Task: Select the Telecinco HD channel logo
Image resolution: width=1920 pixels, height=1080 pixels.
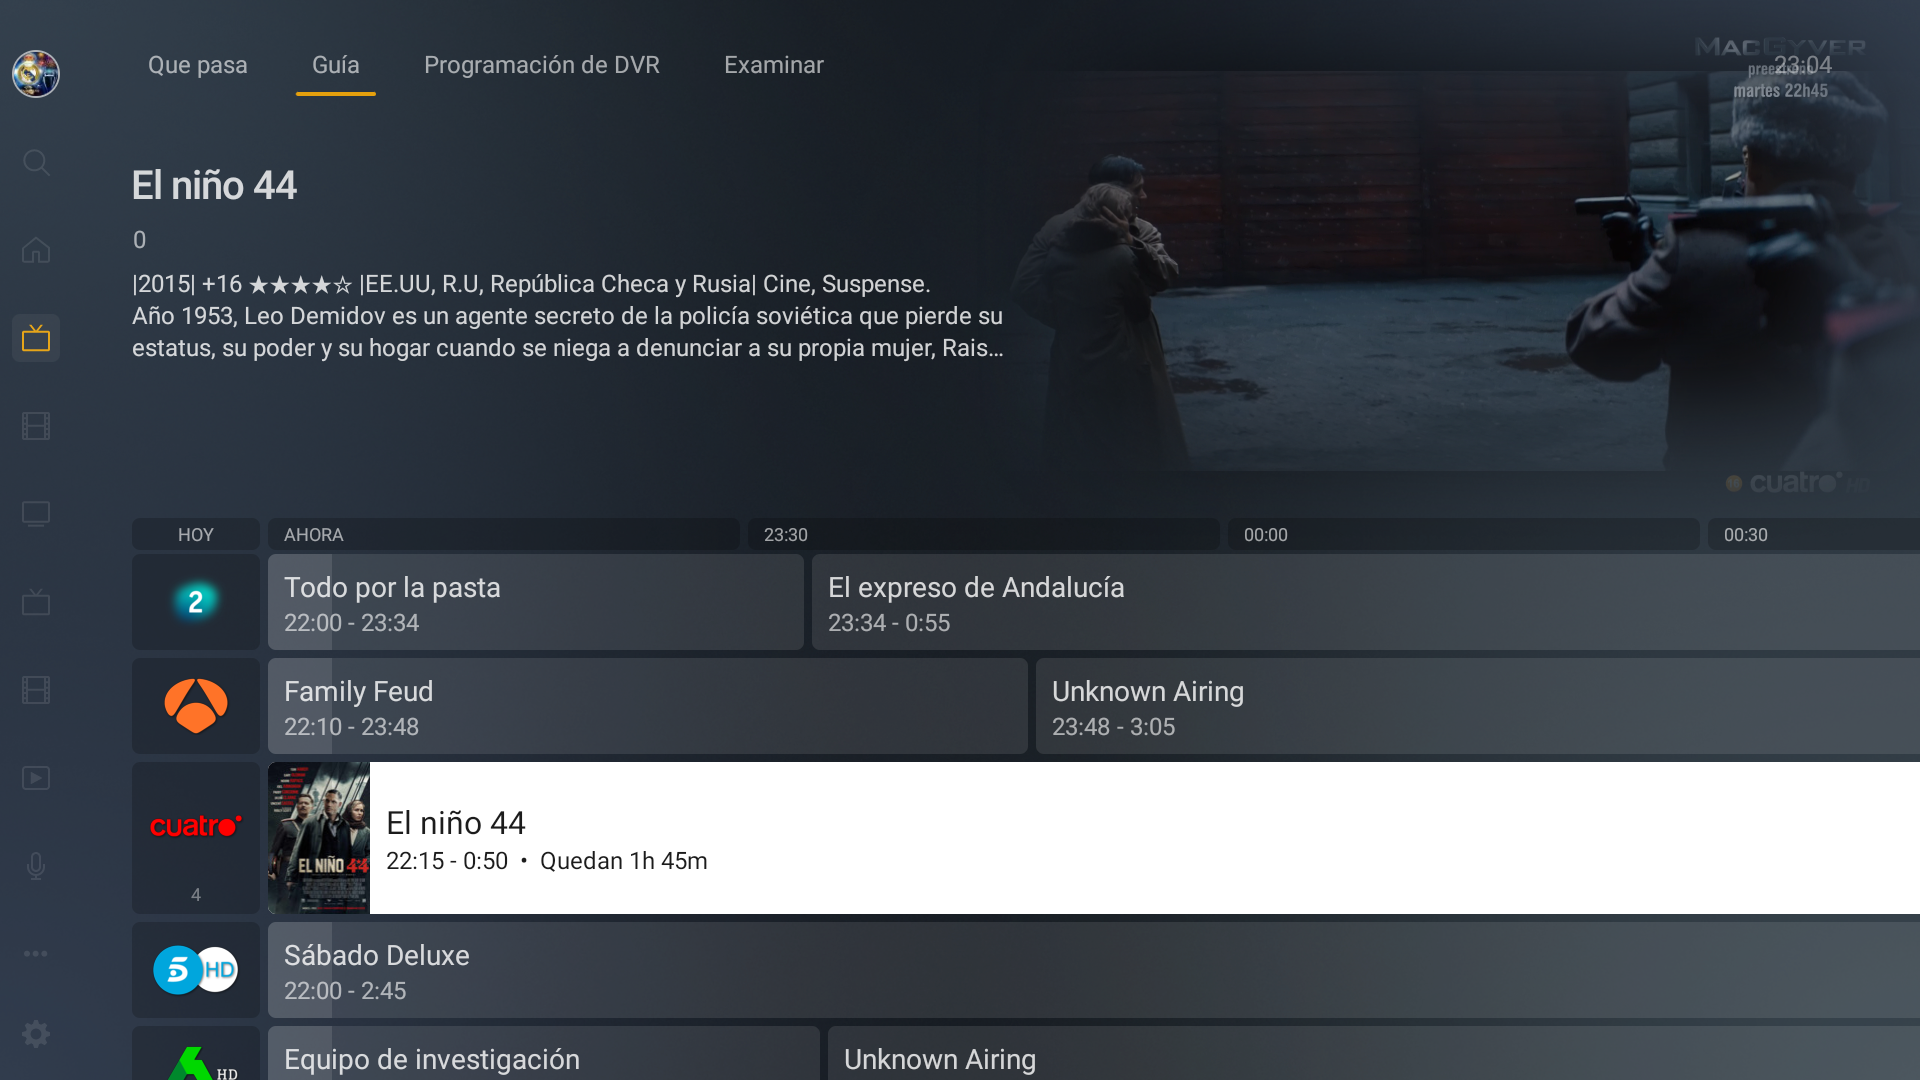Action: (196, 970)
